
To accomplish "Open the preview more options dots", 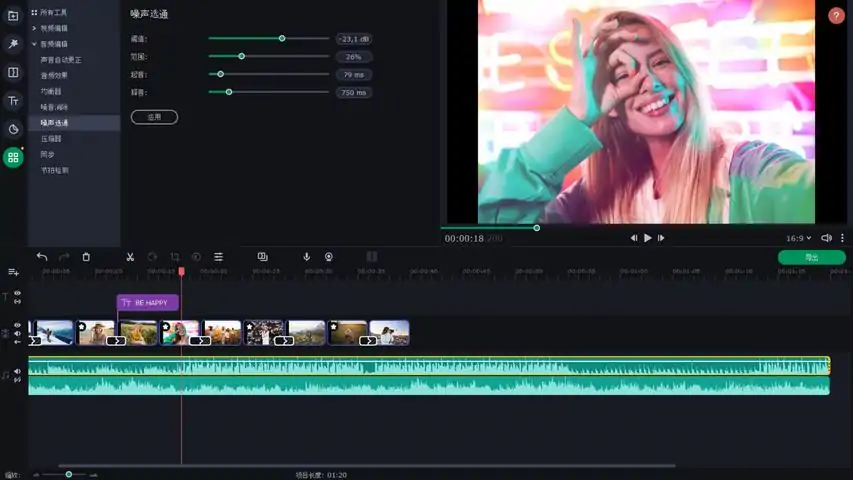I will [x=842, y=238].
